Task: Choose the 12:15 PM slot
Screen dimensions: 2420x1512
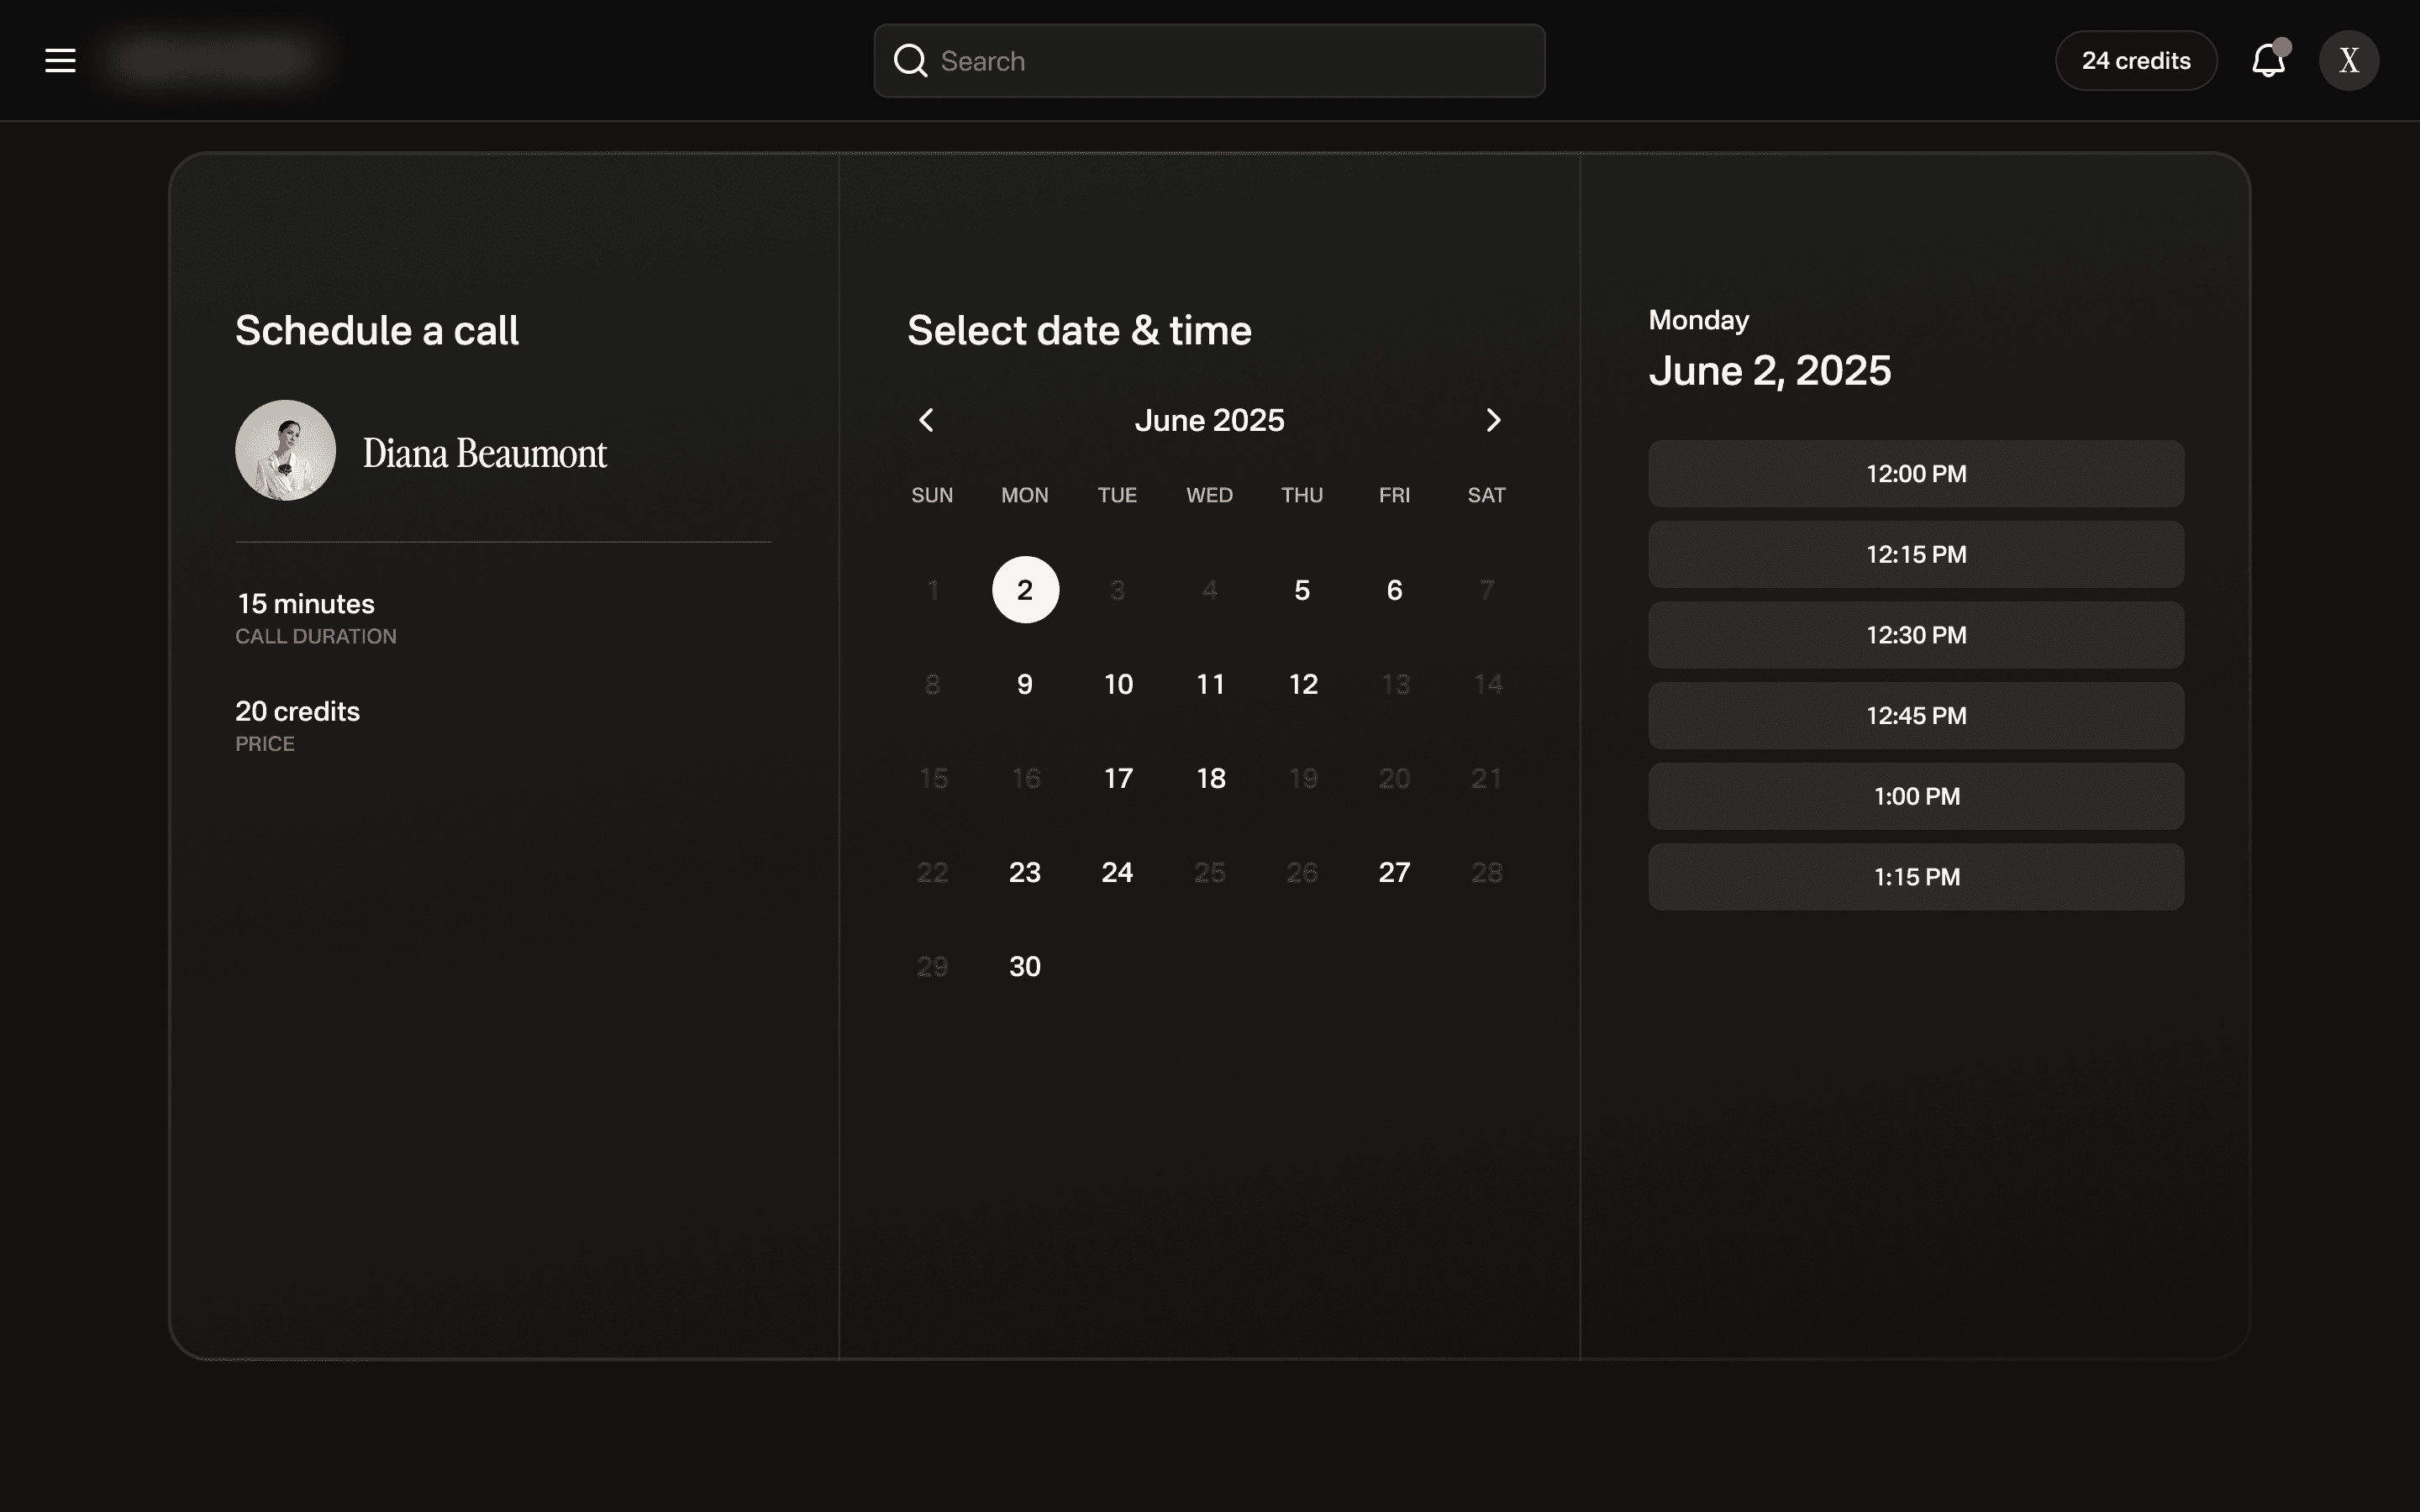Action: pos(1915,554)
